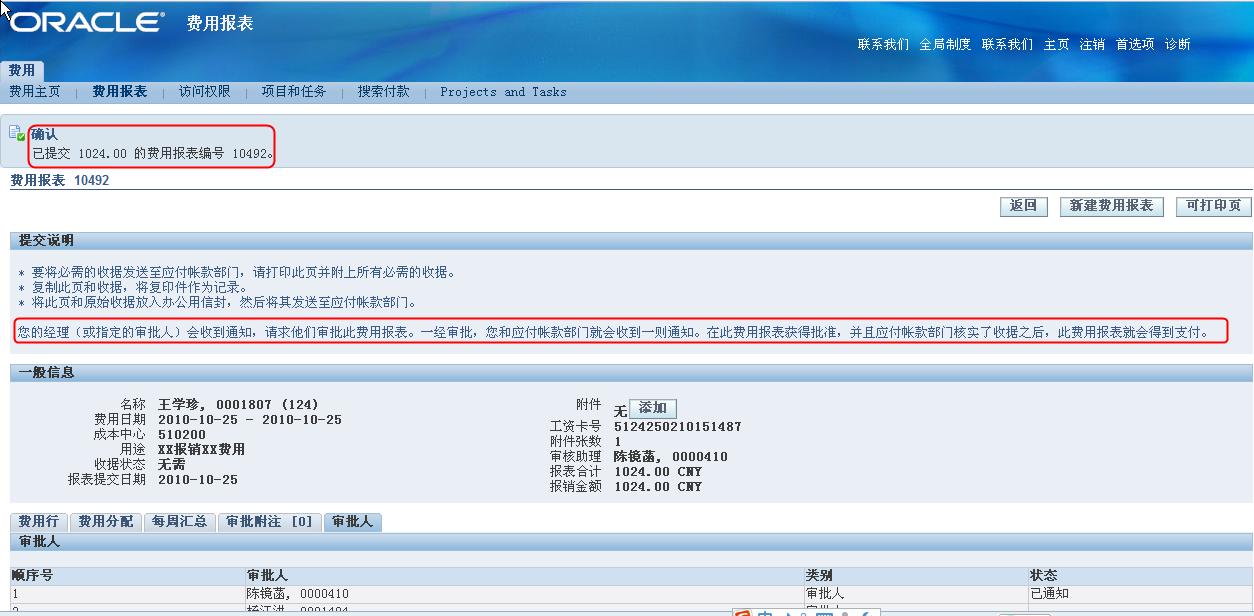Open 首选项 (Preferences) from the top links
Image resolution: width=1254 pixels, height=616 pixels.
pyautogui.click(x=1133, y=44)
